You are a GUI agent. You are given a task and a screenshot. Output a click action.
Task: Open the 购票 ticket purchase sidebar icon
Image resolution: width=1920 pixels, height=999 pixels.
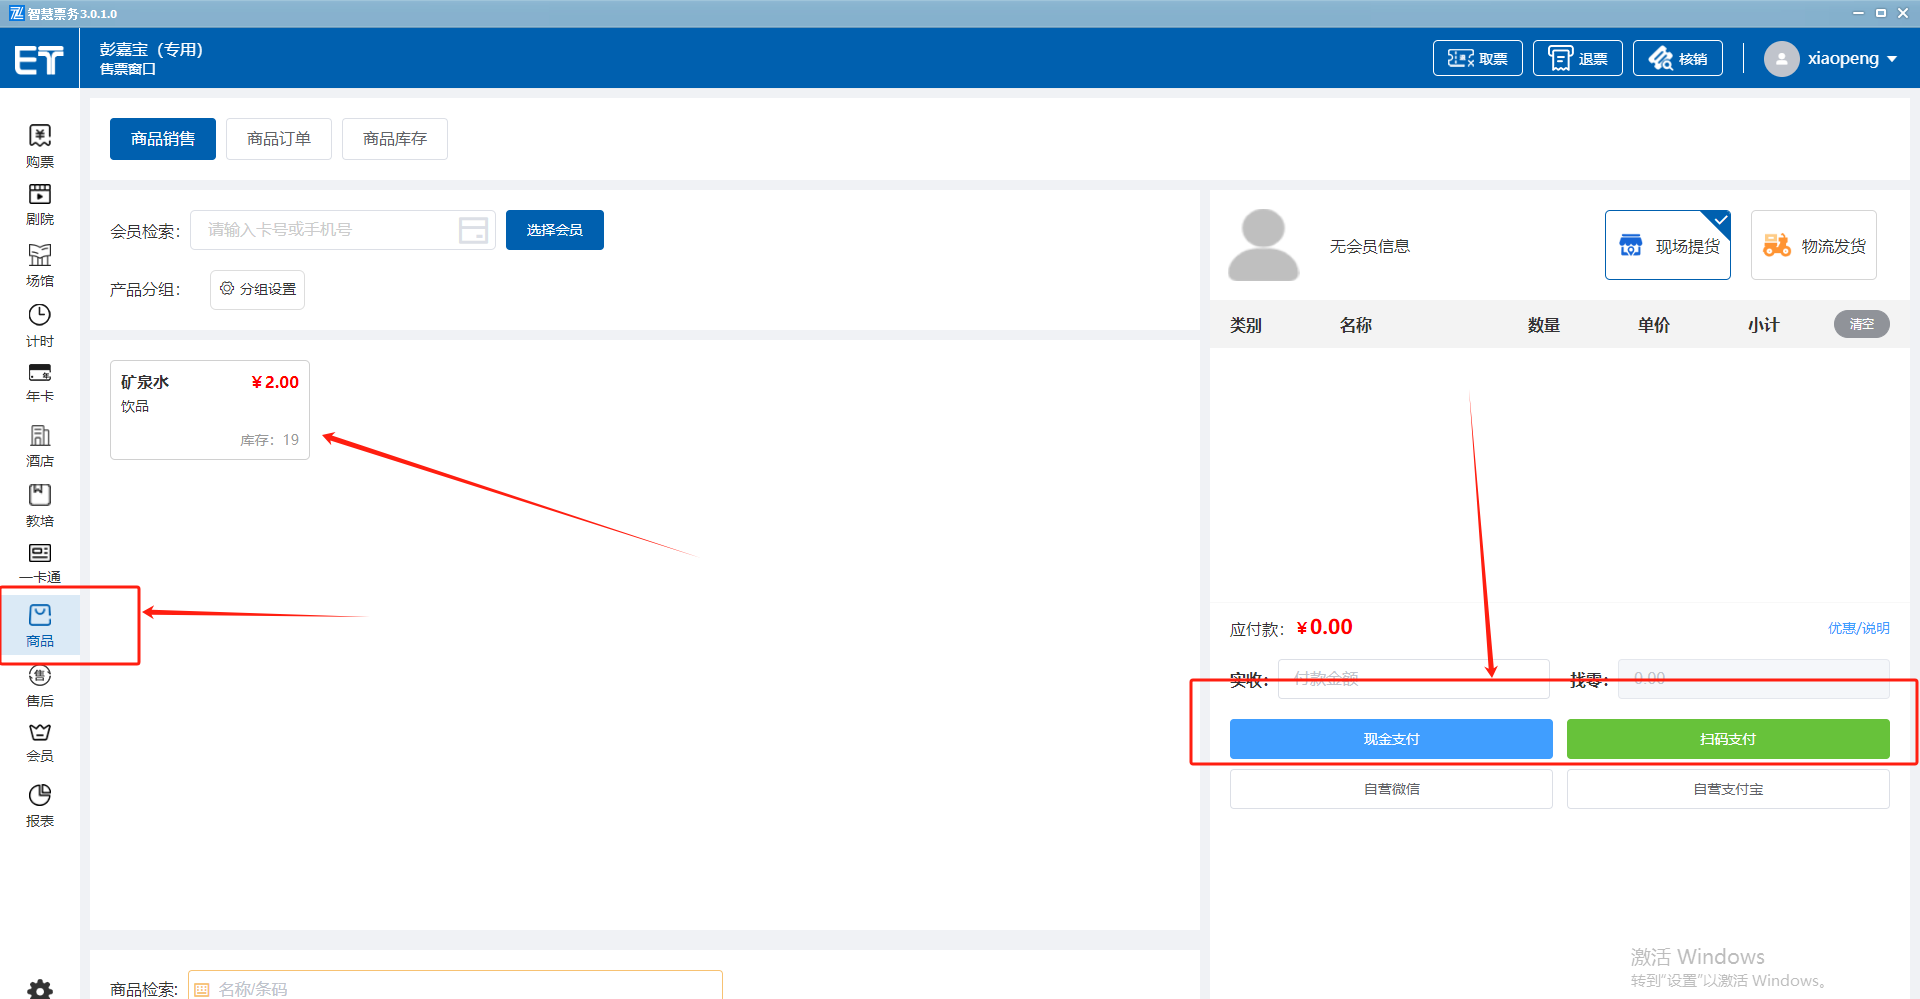tap(40, 145)
